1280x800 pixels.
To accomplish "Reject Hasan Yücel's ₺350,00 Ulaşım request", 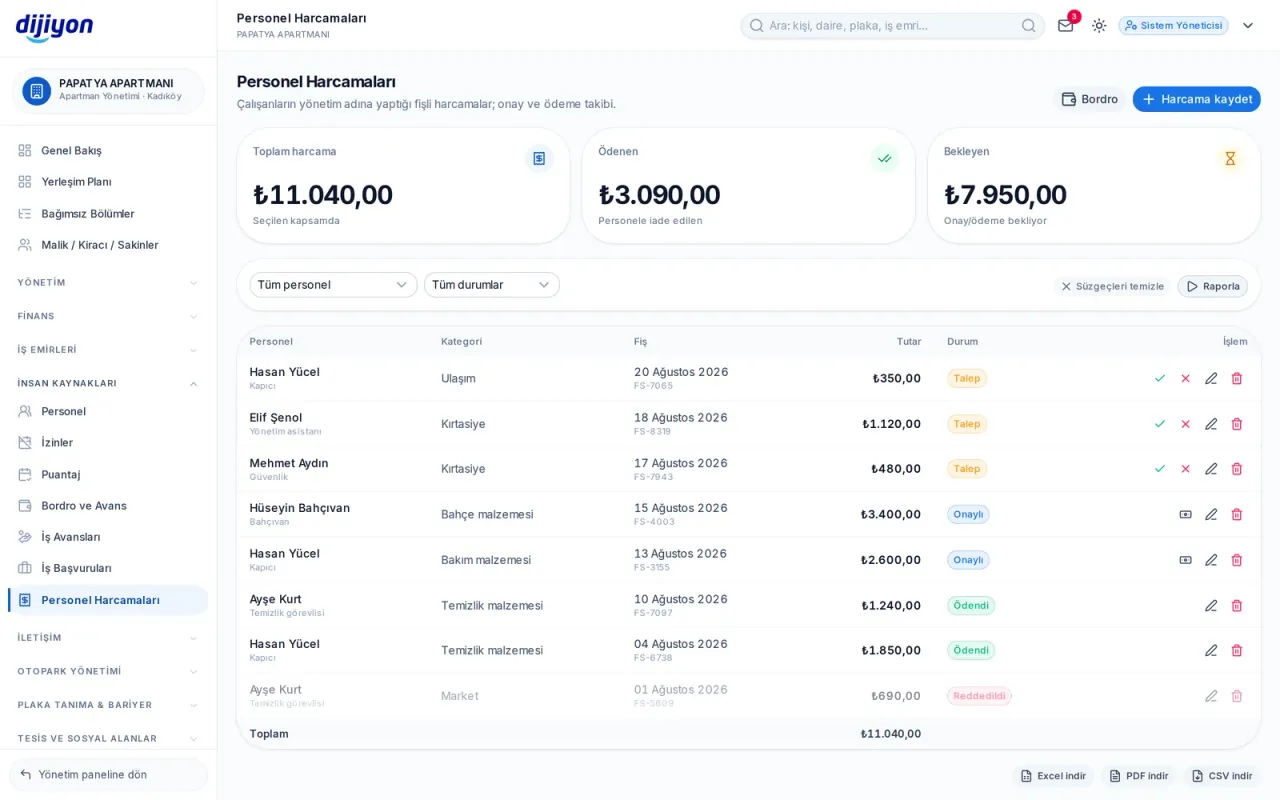I will click(x=1186, y=378).
